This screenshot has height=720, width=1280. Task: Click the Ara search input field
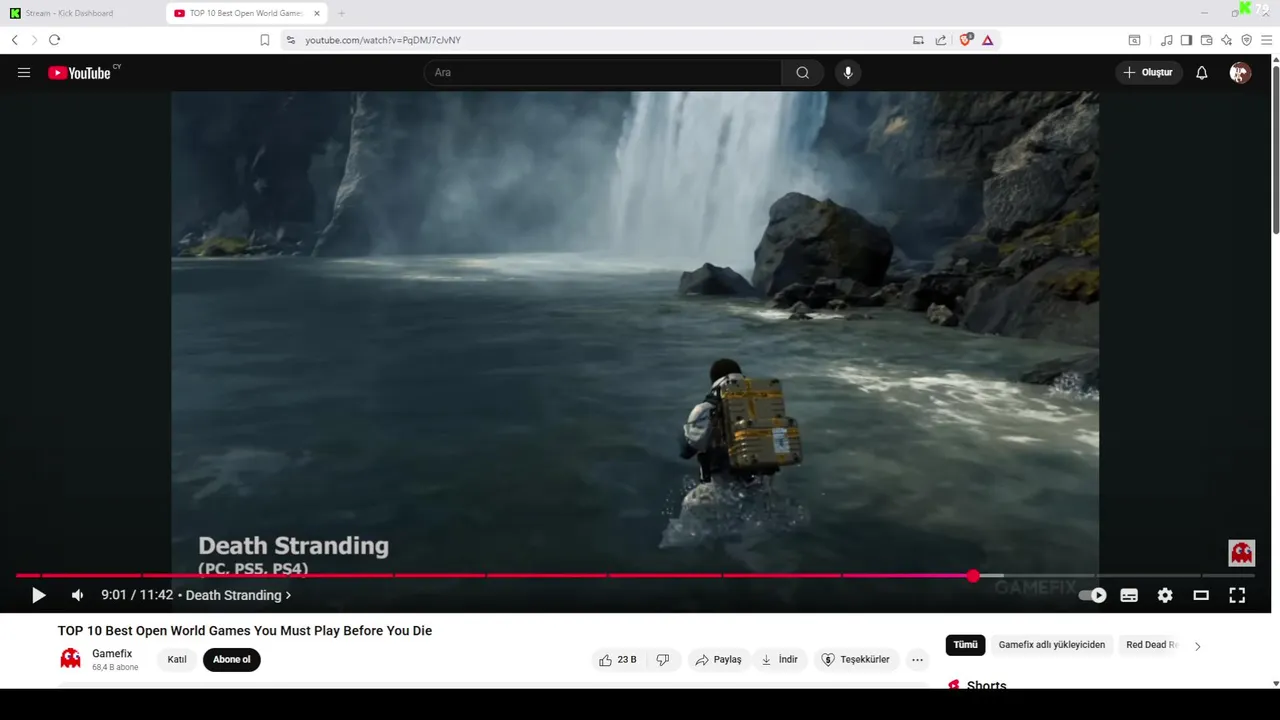point(603,73)
